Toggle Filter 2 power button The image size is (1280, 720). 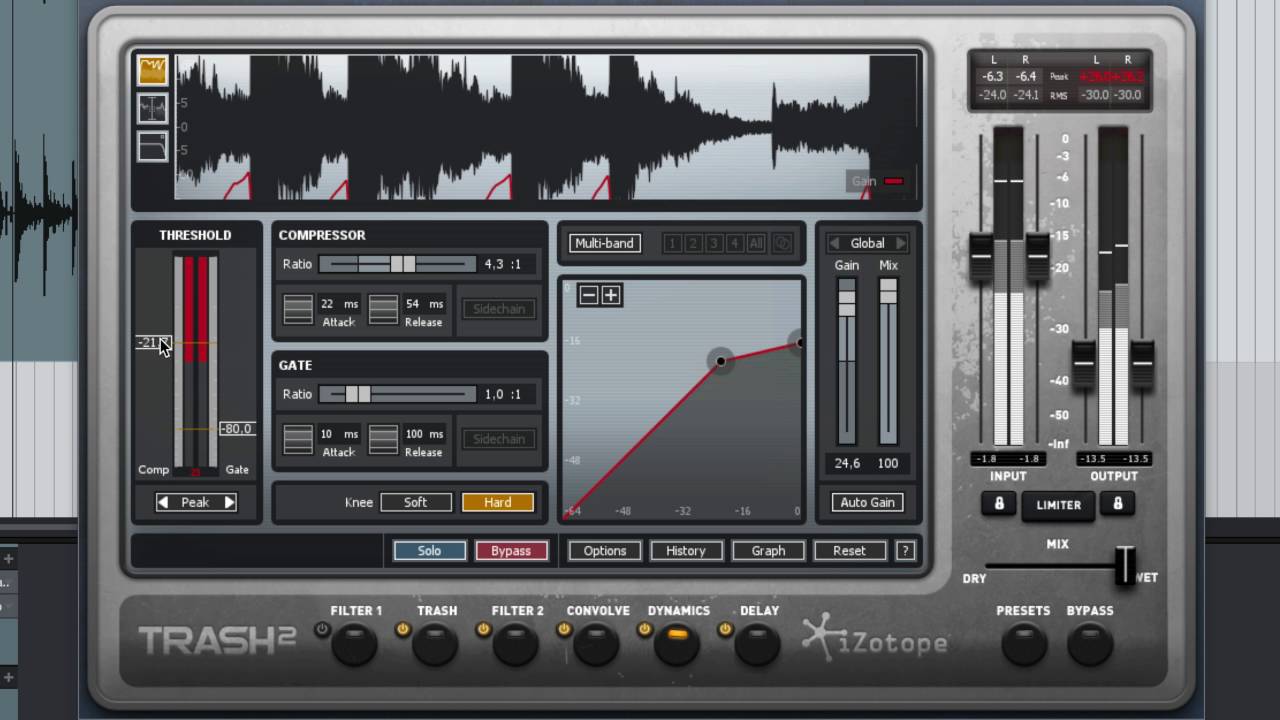click(x=483, y=629)
